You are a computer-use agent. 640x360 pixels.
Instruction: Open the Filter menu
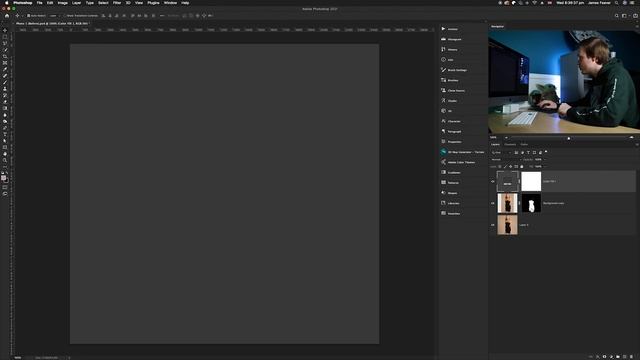[x=117, y=3]
